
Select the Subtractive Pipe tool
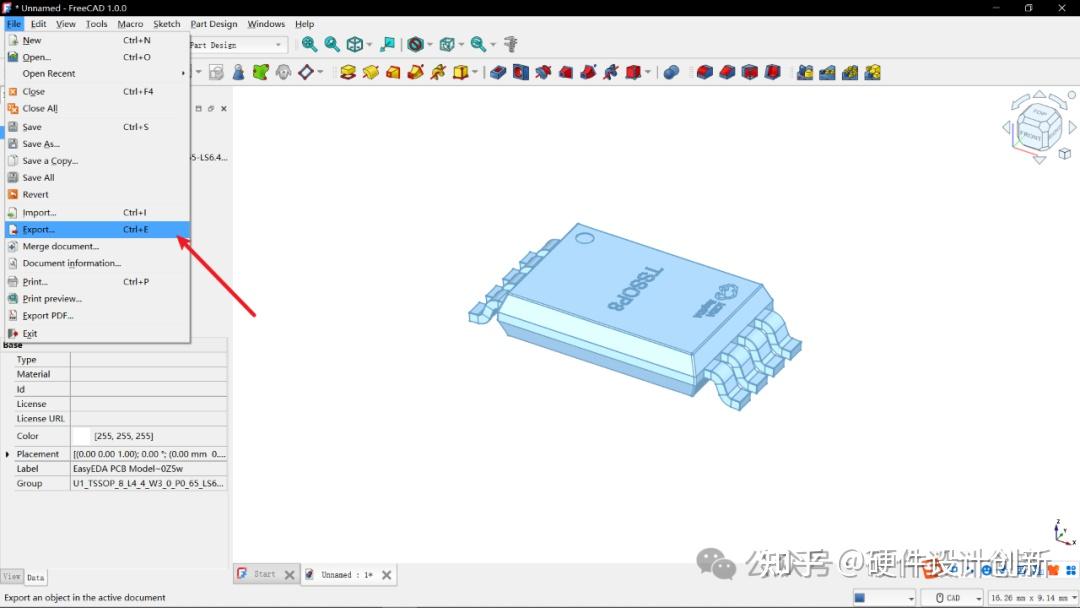pyautogui.click(x=588, y=72)
